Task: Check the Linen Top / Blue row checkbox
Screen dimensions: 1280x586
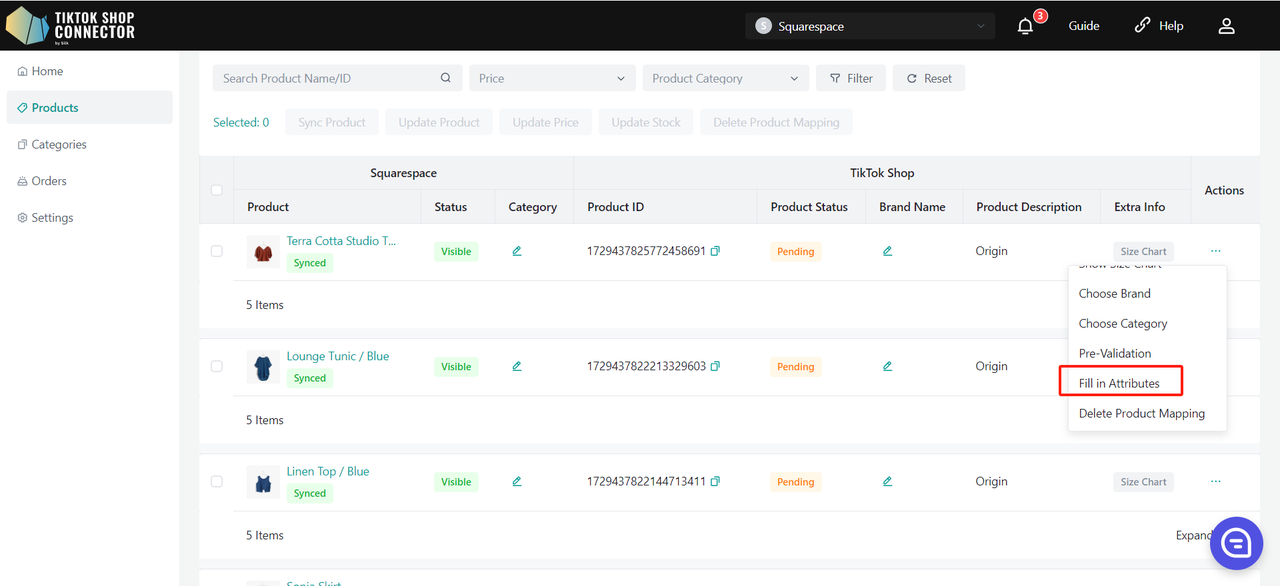Action: tap(216, 481)
